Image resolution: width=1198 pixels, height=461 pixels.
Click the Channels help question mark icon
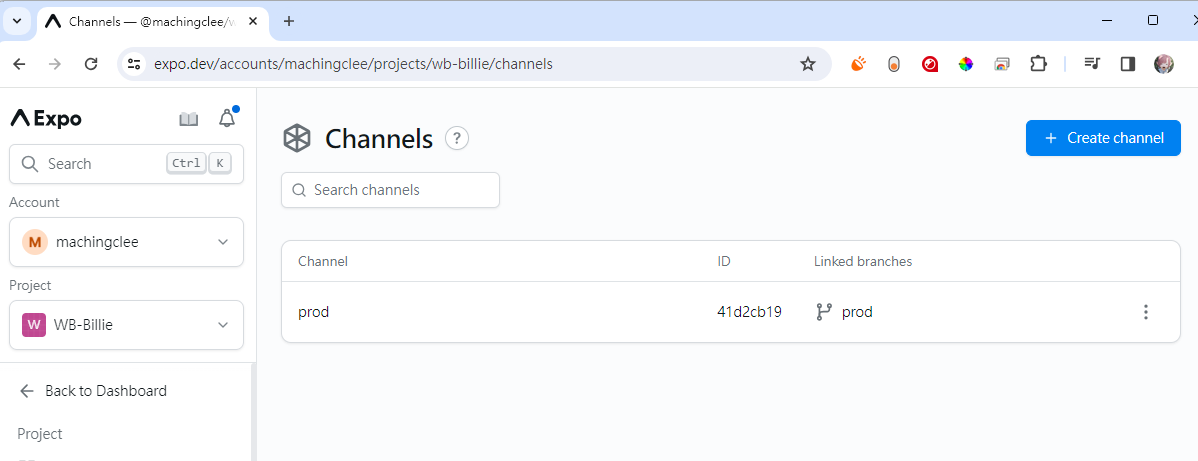click(x=457, y=138)
